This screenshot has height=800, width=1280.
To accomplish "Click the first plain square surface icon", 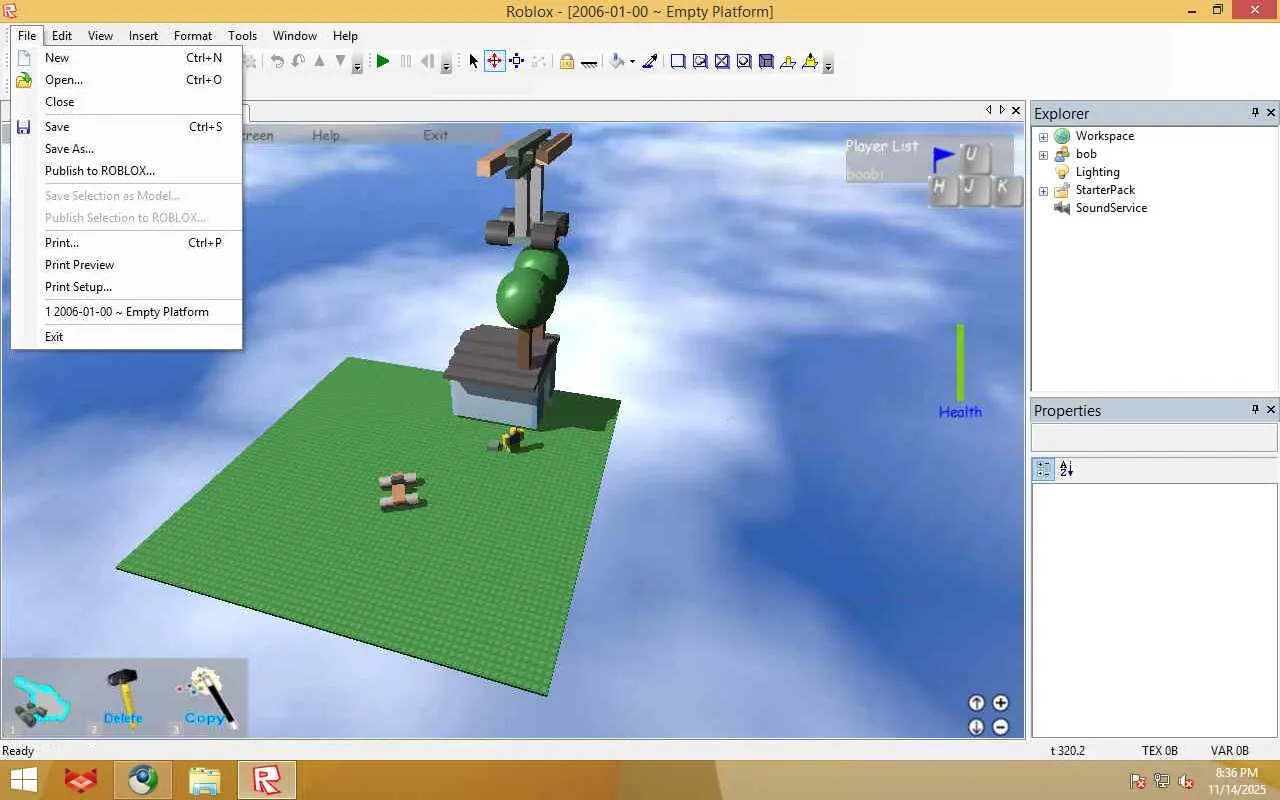I will 678,62.
